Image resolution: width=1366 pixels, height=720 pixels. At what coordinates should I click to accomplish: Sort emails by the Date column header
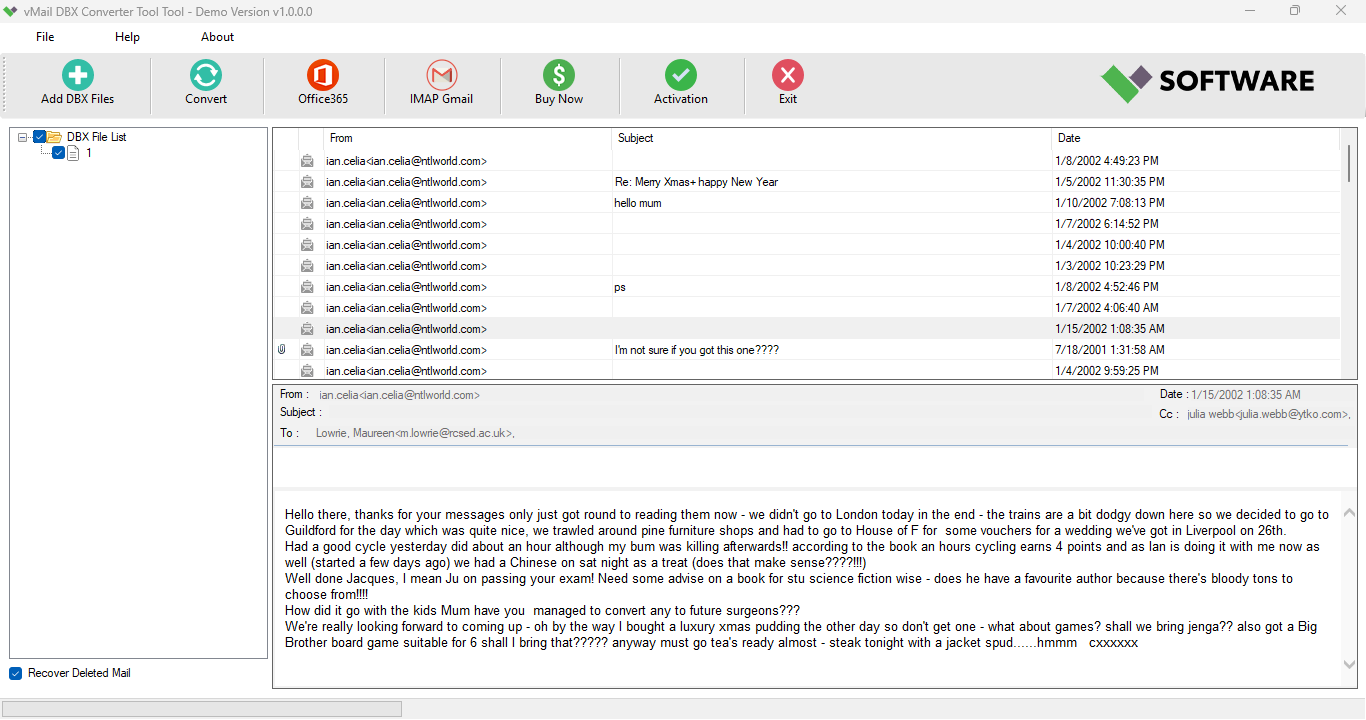pyautogui.click(x=1069, y=138)
